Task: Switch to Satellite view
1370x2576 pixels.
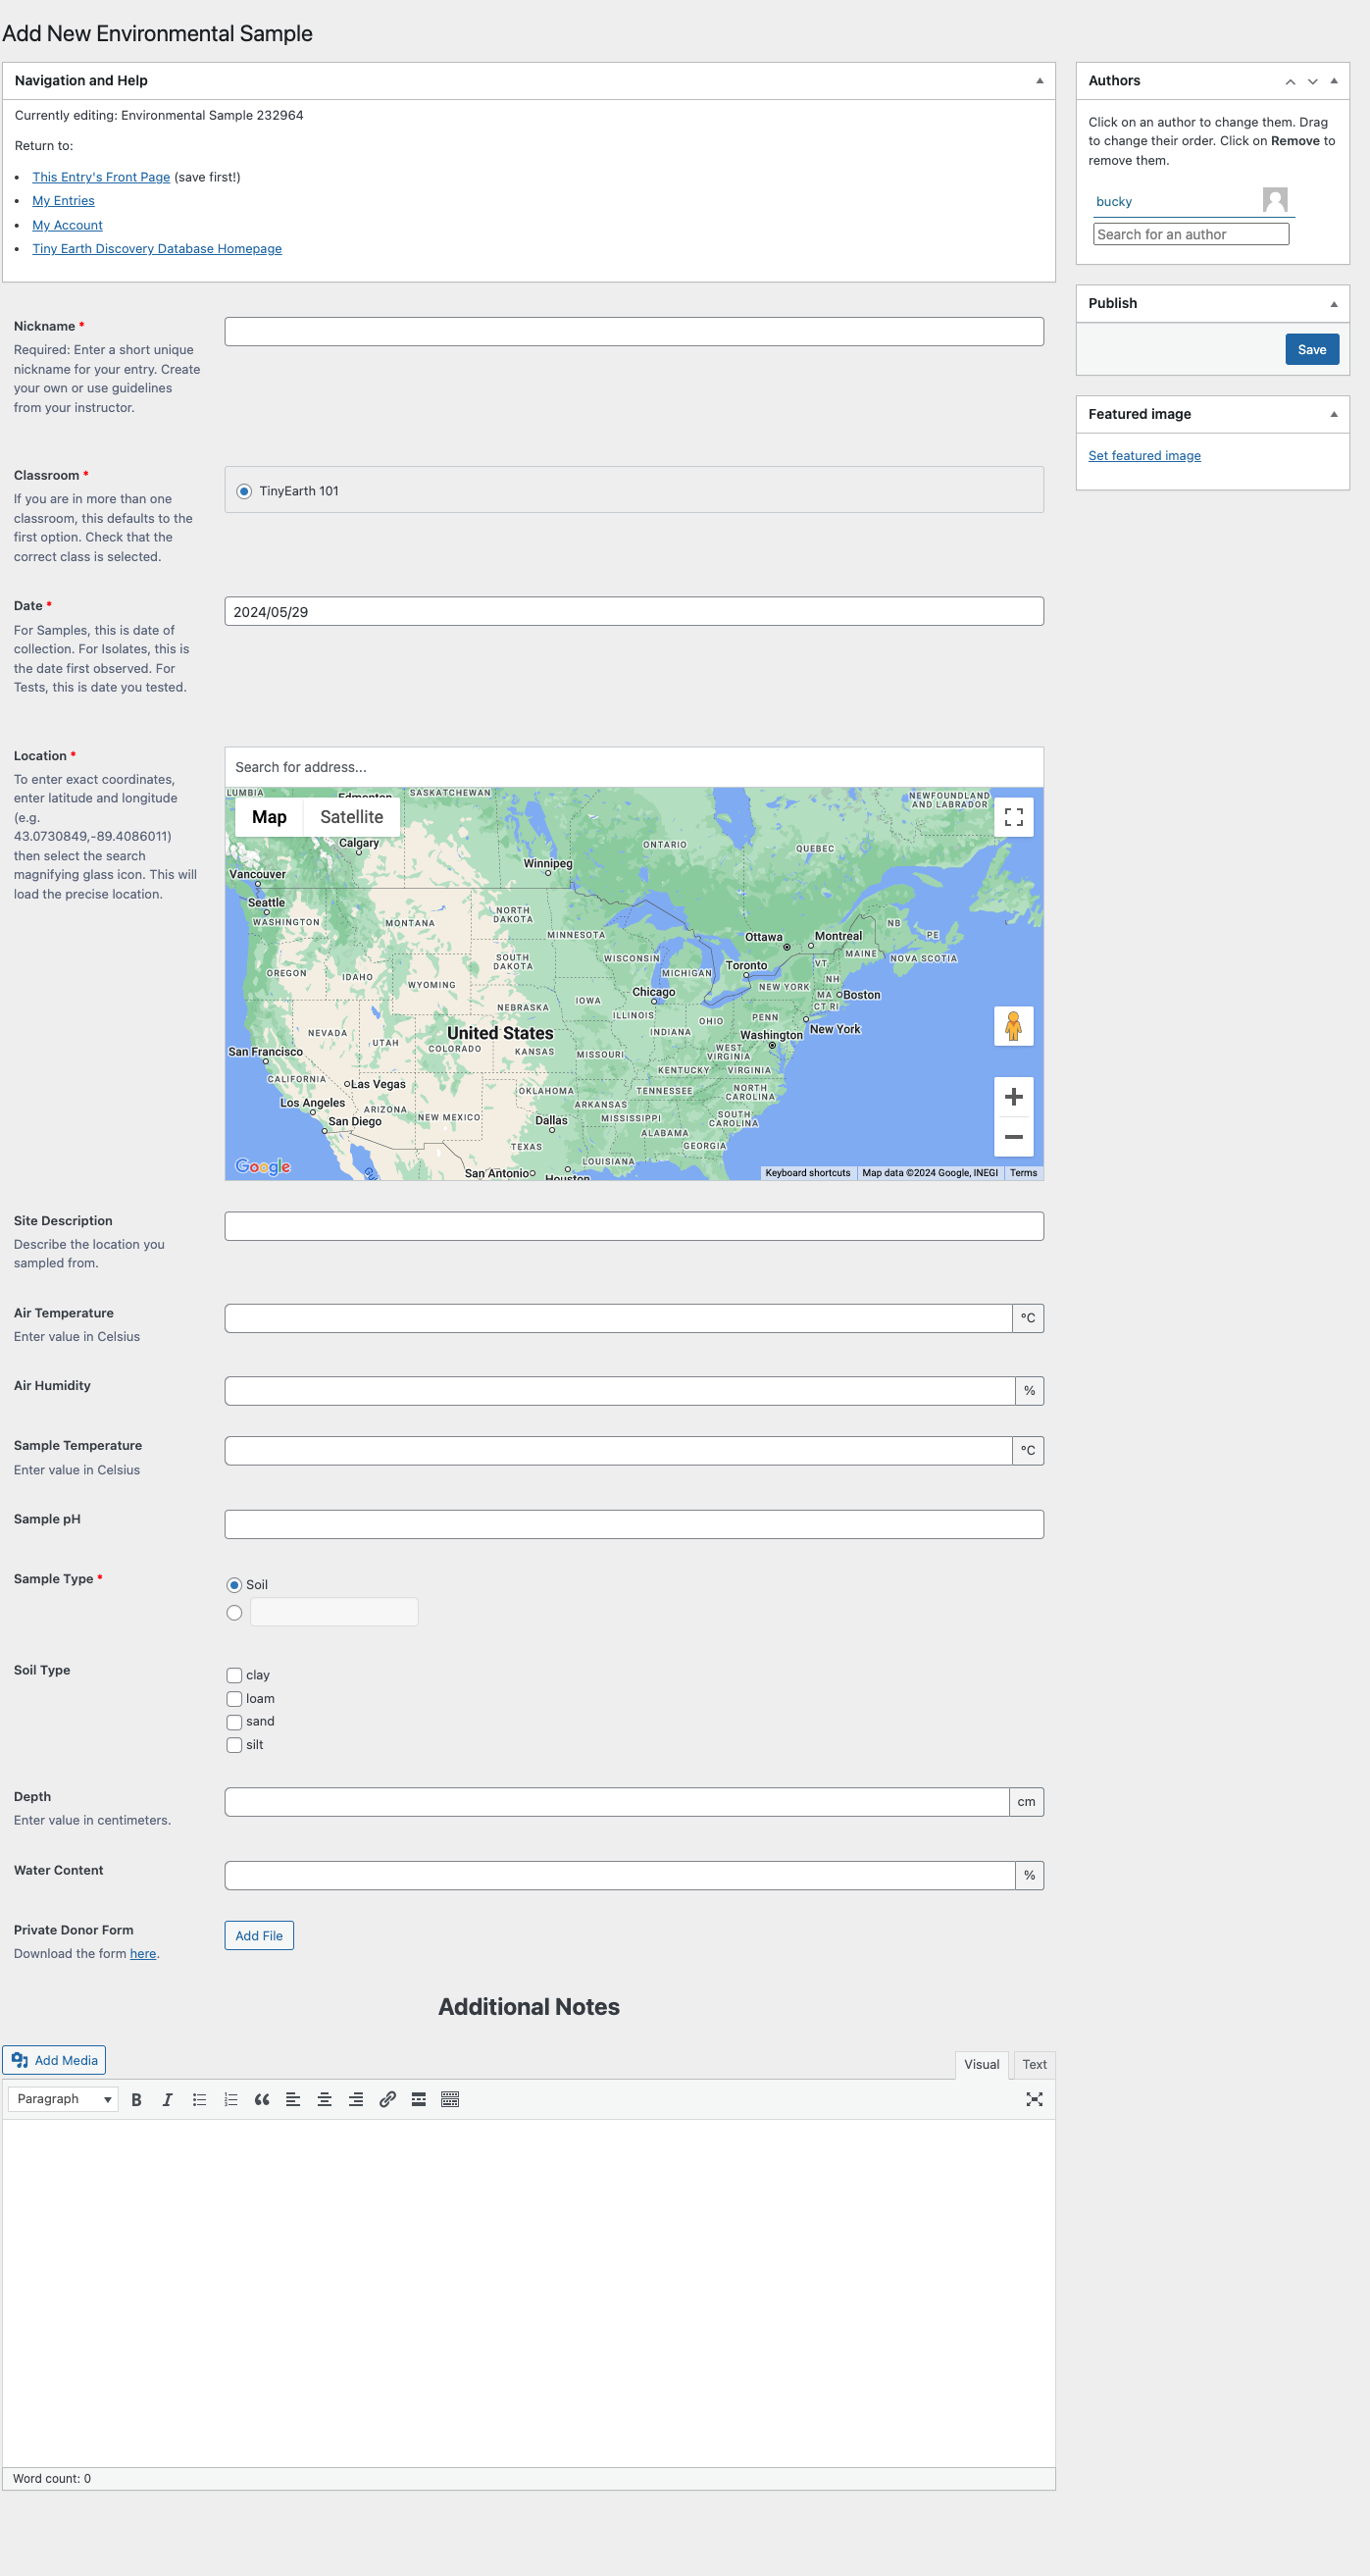Action: pos(351,817)
